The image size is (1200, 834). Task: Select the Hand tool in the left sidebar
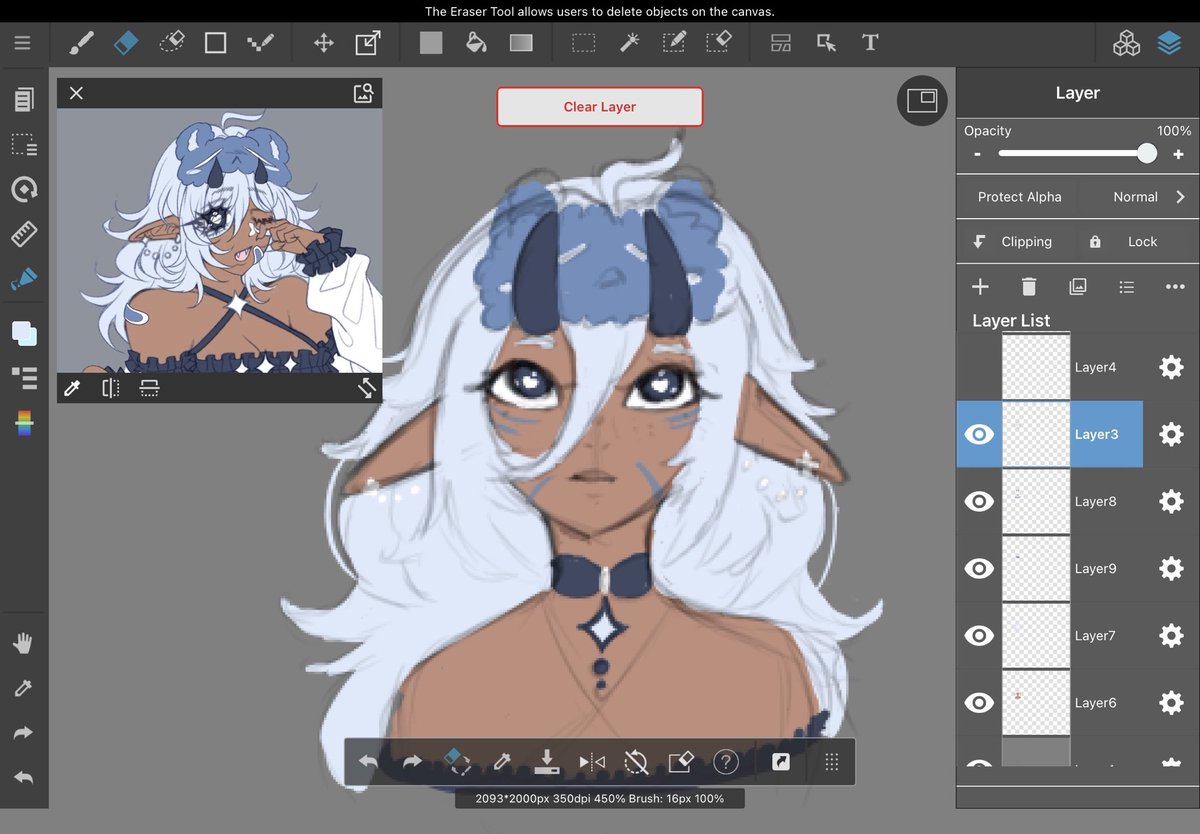coord(23,642)
